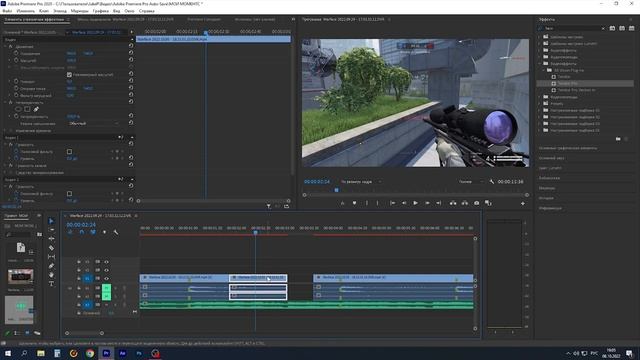The image size is (640, 360).
Task: Open the Clip menu
Action: click(44, 11)
